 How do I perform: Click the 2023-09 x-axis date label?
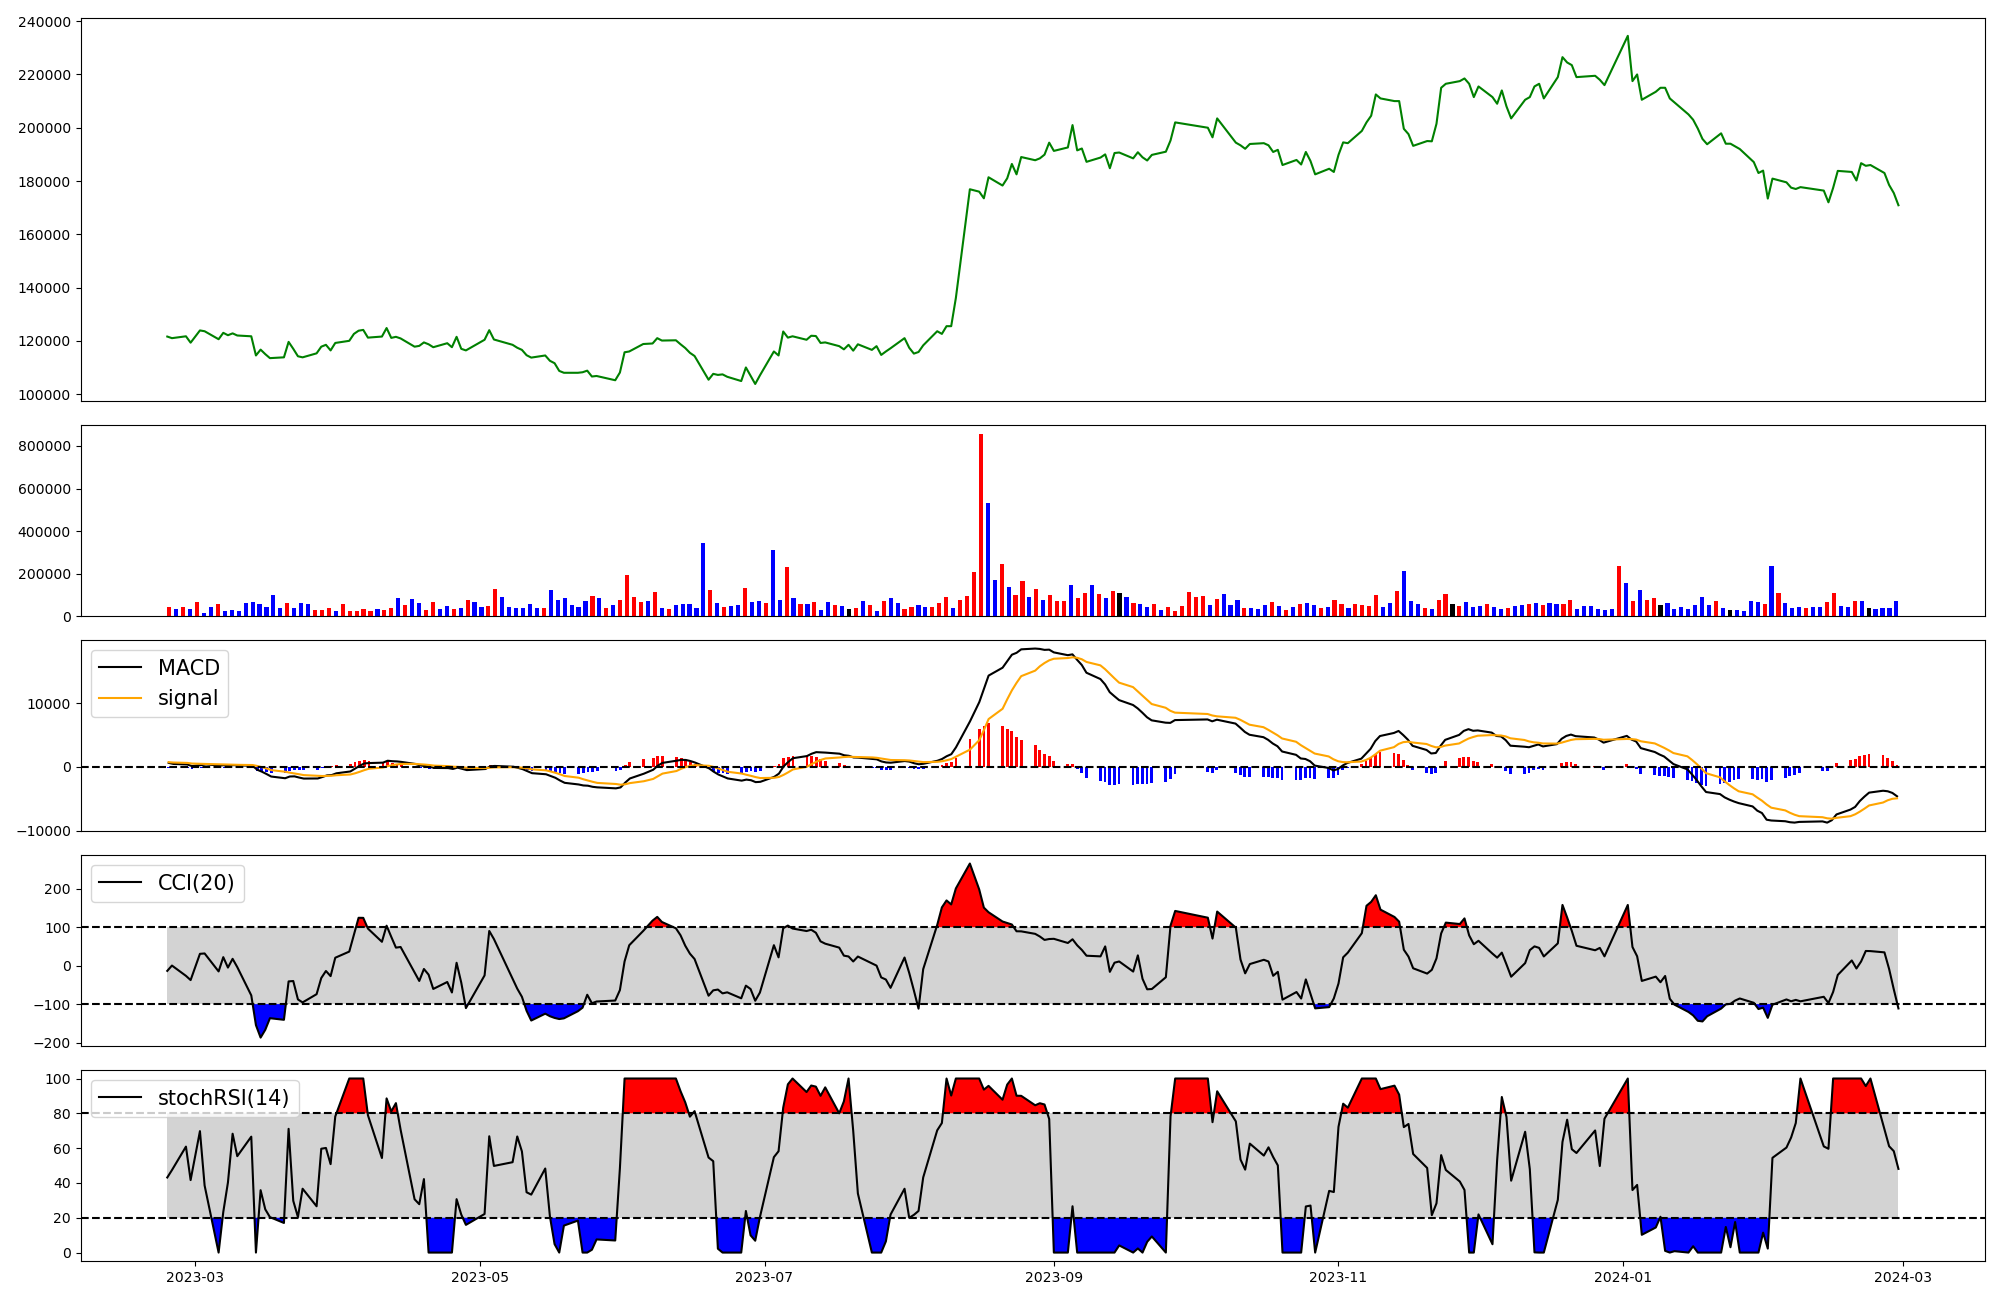(1054, 1277)
